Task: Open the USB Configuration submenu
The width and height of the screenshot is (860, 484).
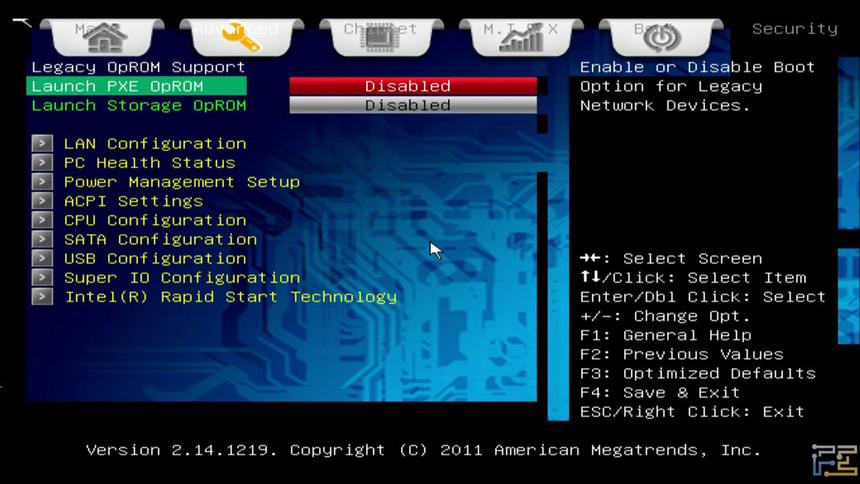Action: tap(155, 259)
